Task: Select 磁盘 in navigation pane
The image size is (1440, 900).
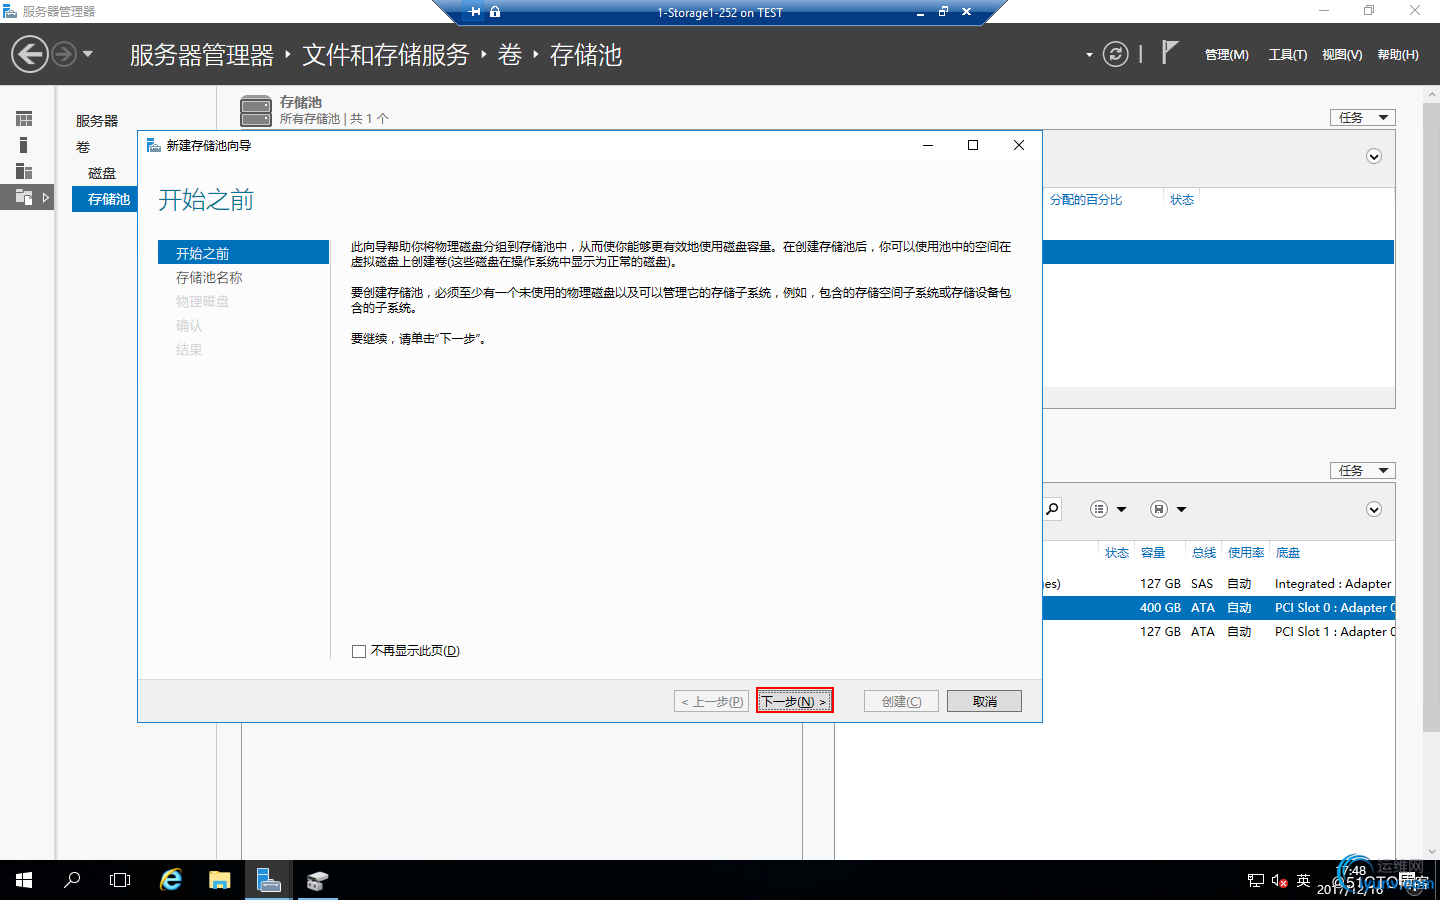Action: 102,173
